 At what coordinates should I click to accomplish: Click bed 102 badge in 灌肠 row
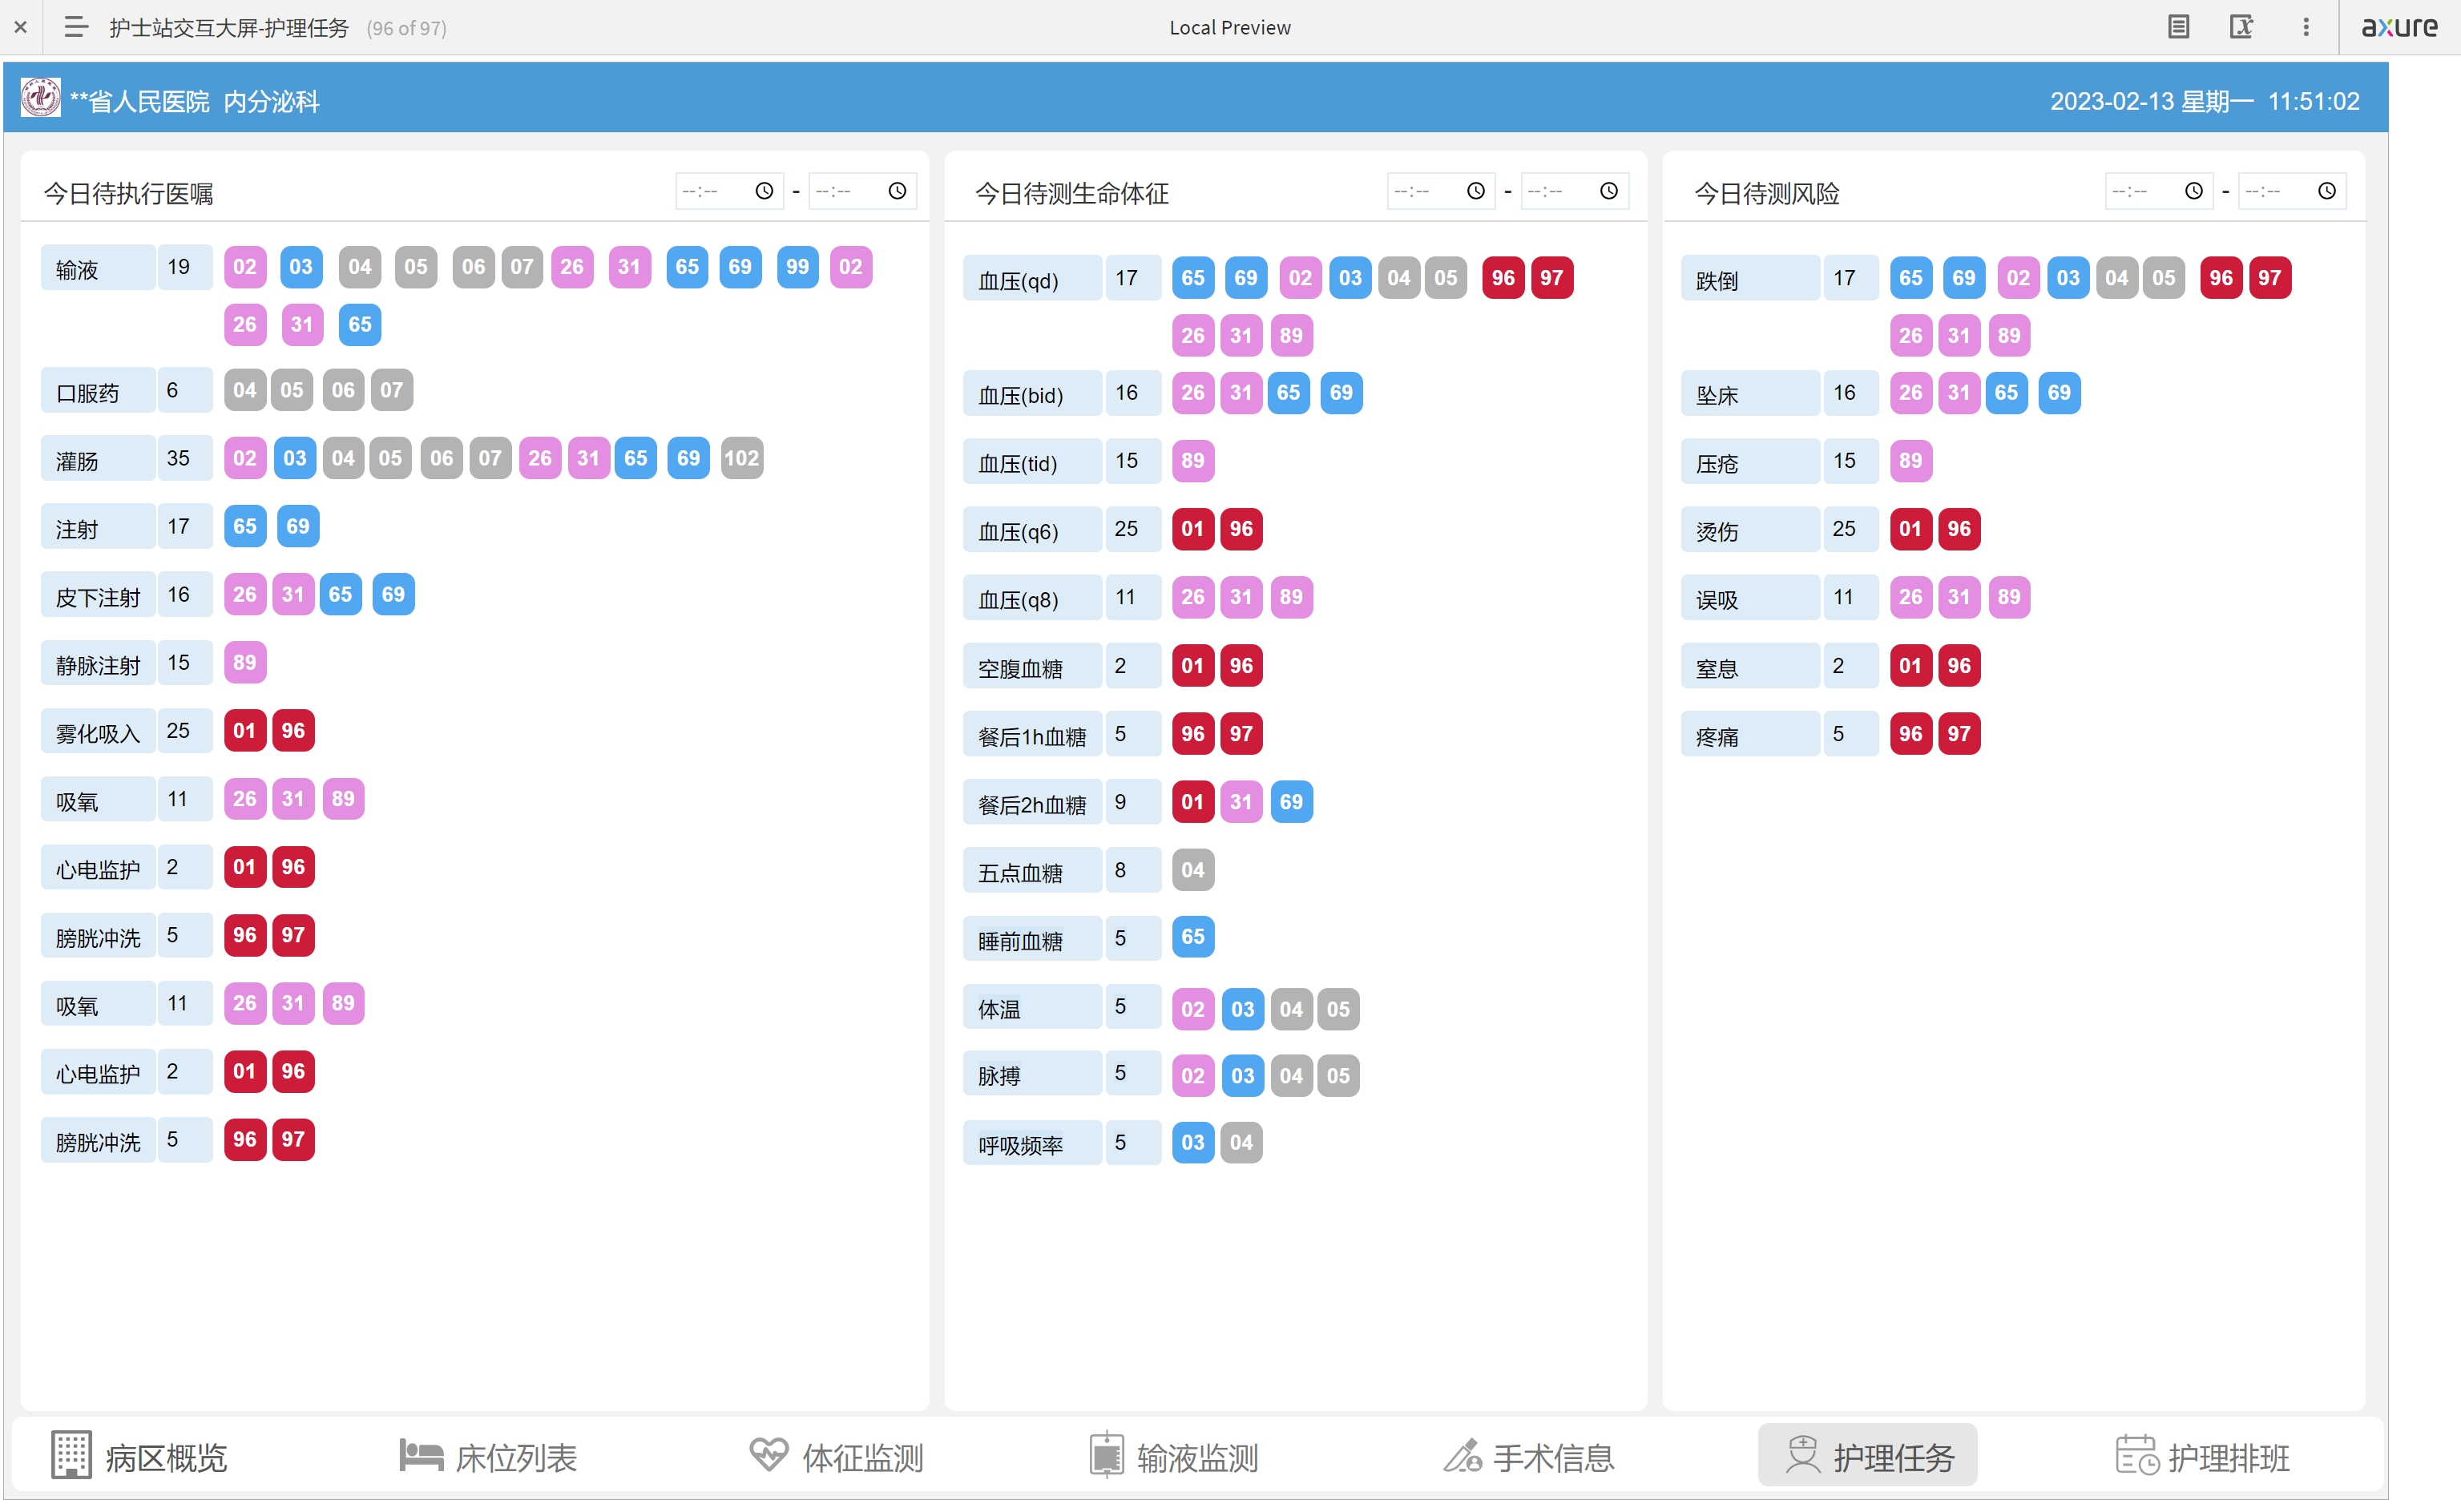741,458
